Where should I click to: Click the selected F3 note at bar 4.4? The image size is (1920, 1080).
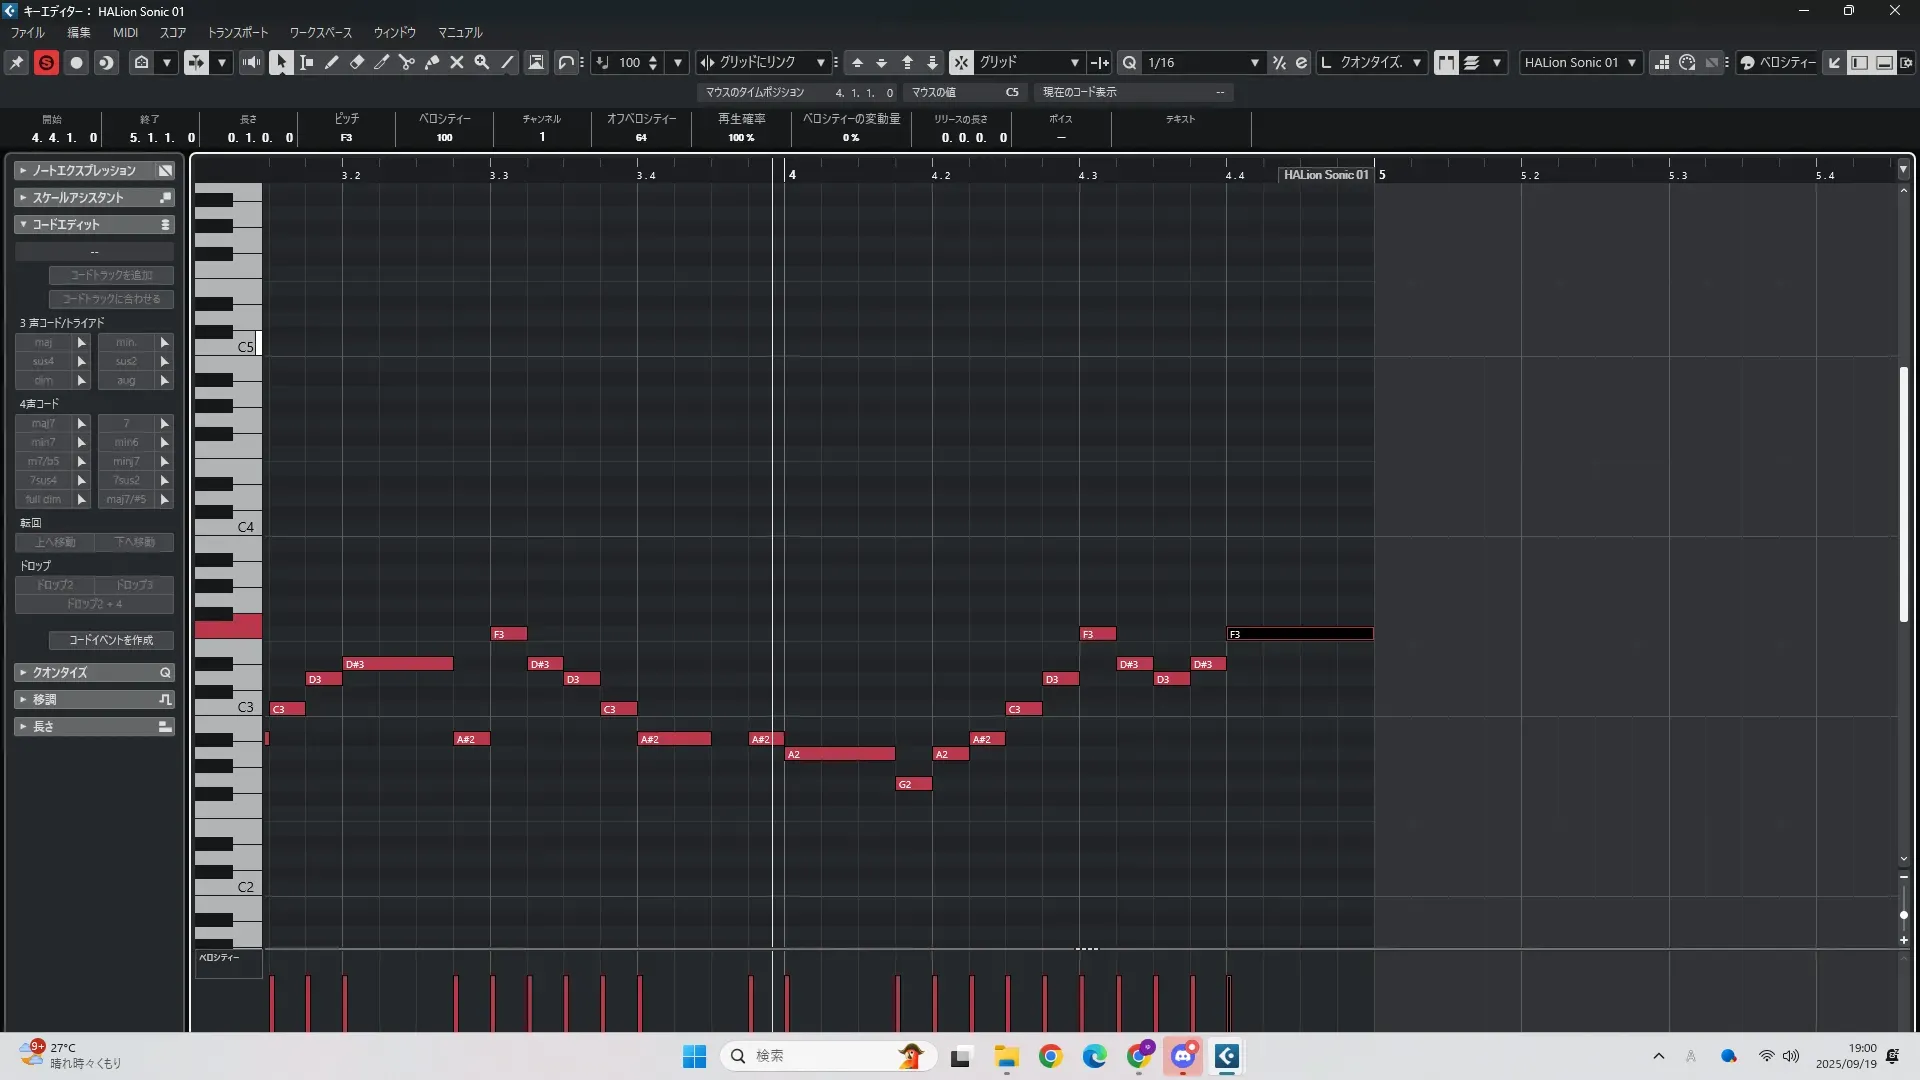click(1299, 634)
